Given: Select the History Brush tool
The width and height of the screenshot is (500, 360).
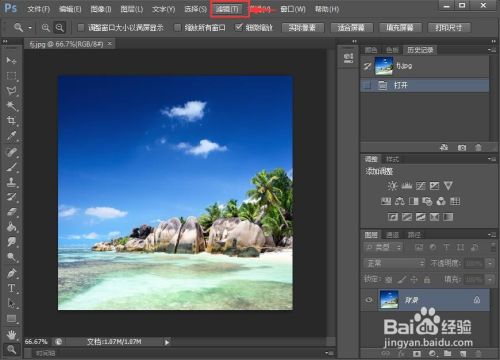Looking at the screenshot, I should (x=11, y=197).
